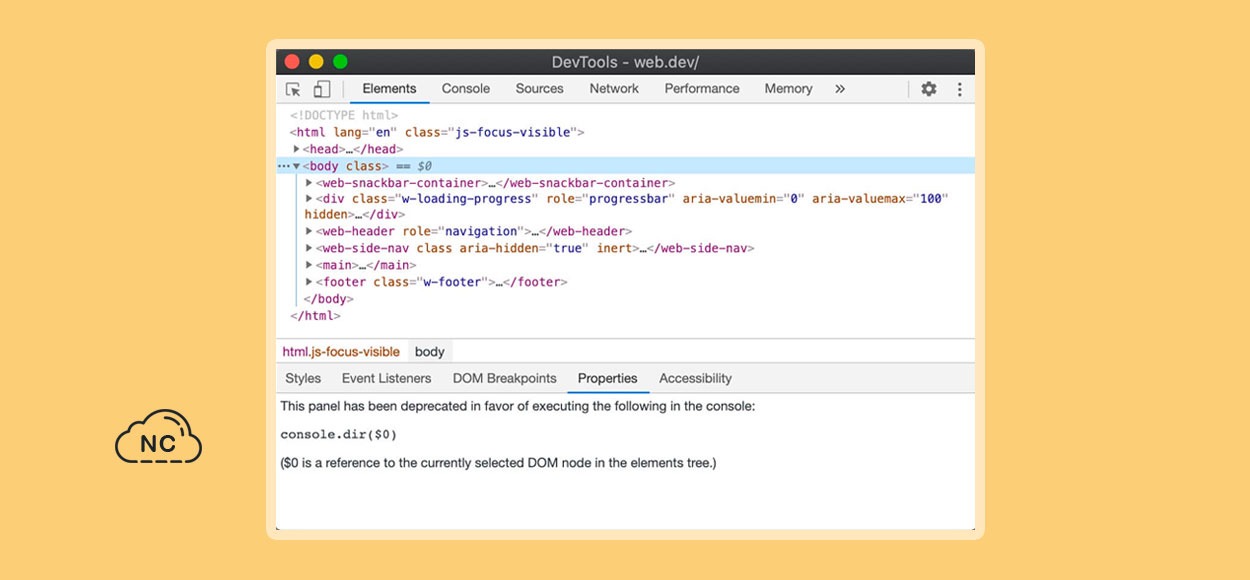Toggle the device toolbar icon
The width and height of the screenshot is (1250, 580).
[x=321, y=89]
